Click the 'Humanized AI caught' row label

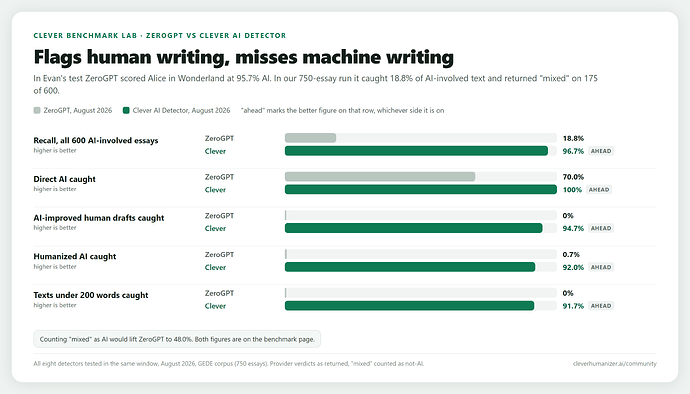[75, 257]
